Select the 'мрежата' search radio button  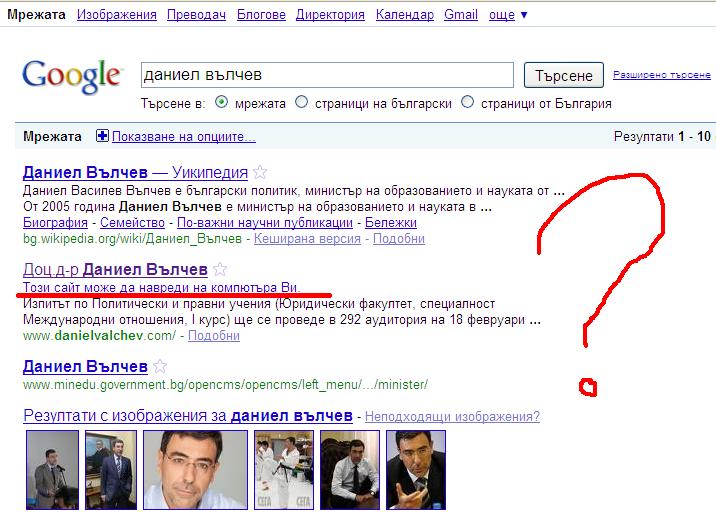pos(222,103)
